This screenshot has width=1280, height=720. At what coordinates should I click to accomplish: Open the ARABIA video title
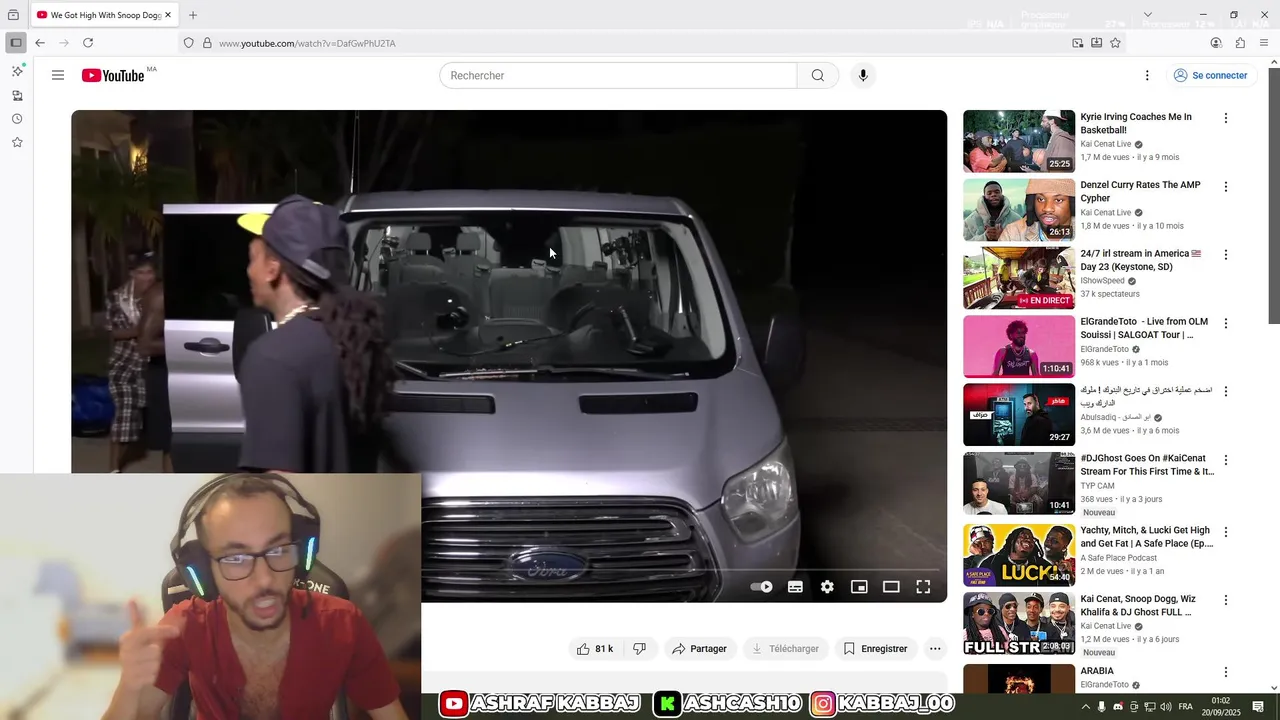click(1097, 671)
